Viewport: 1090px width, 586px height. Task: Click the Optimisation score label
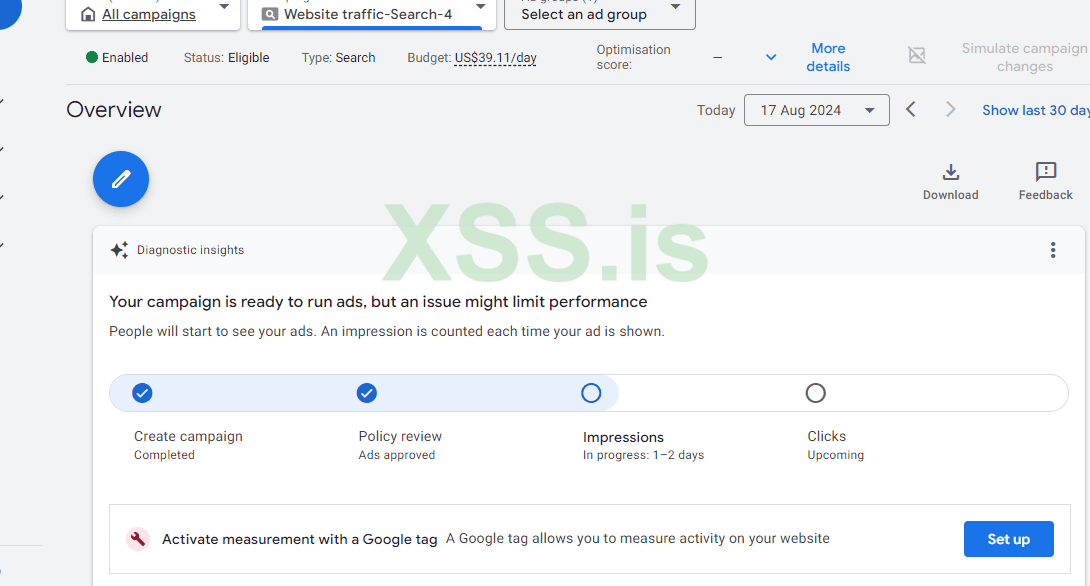tap(633, 57)
